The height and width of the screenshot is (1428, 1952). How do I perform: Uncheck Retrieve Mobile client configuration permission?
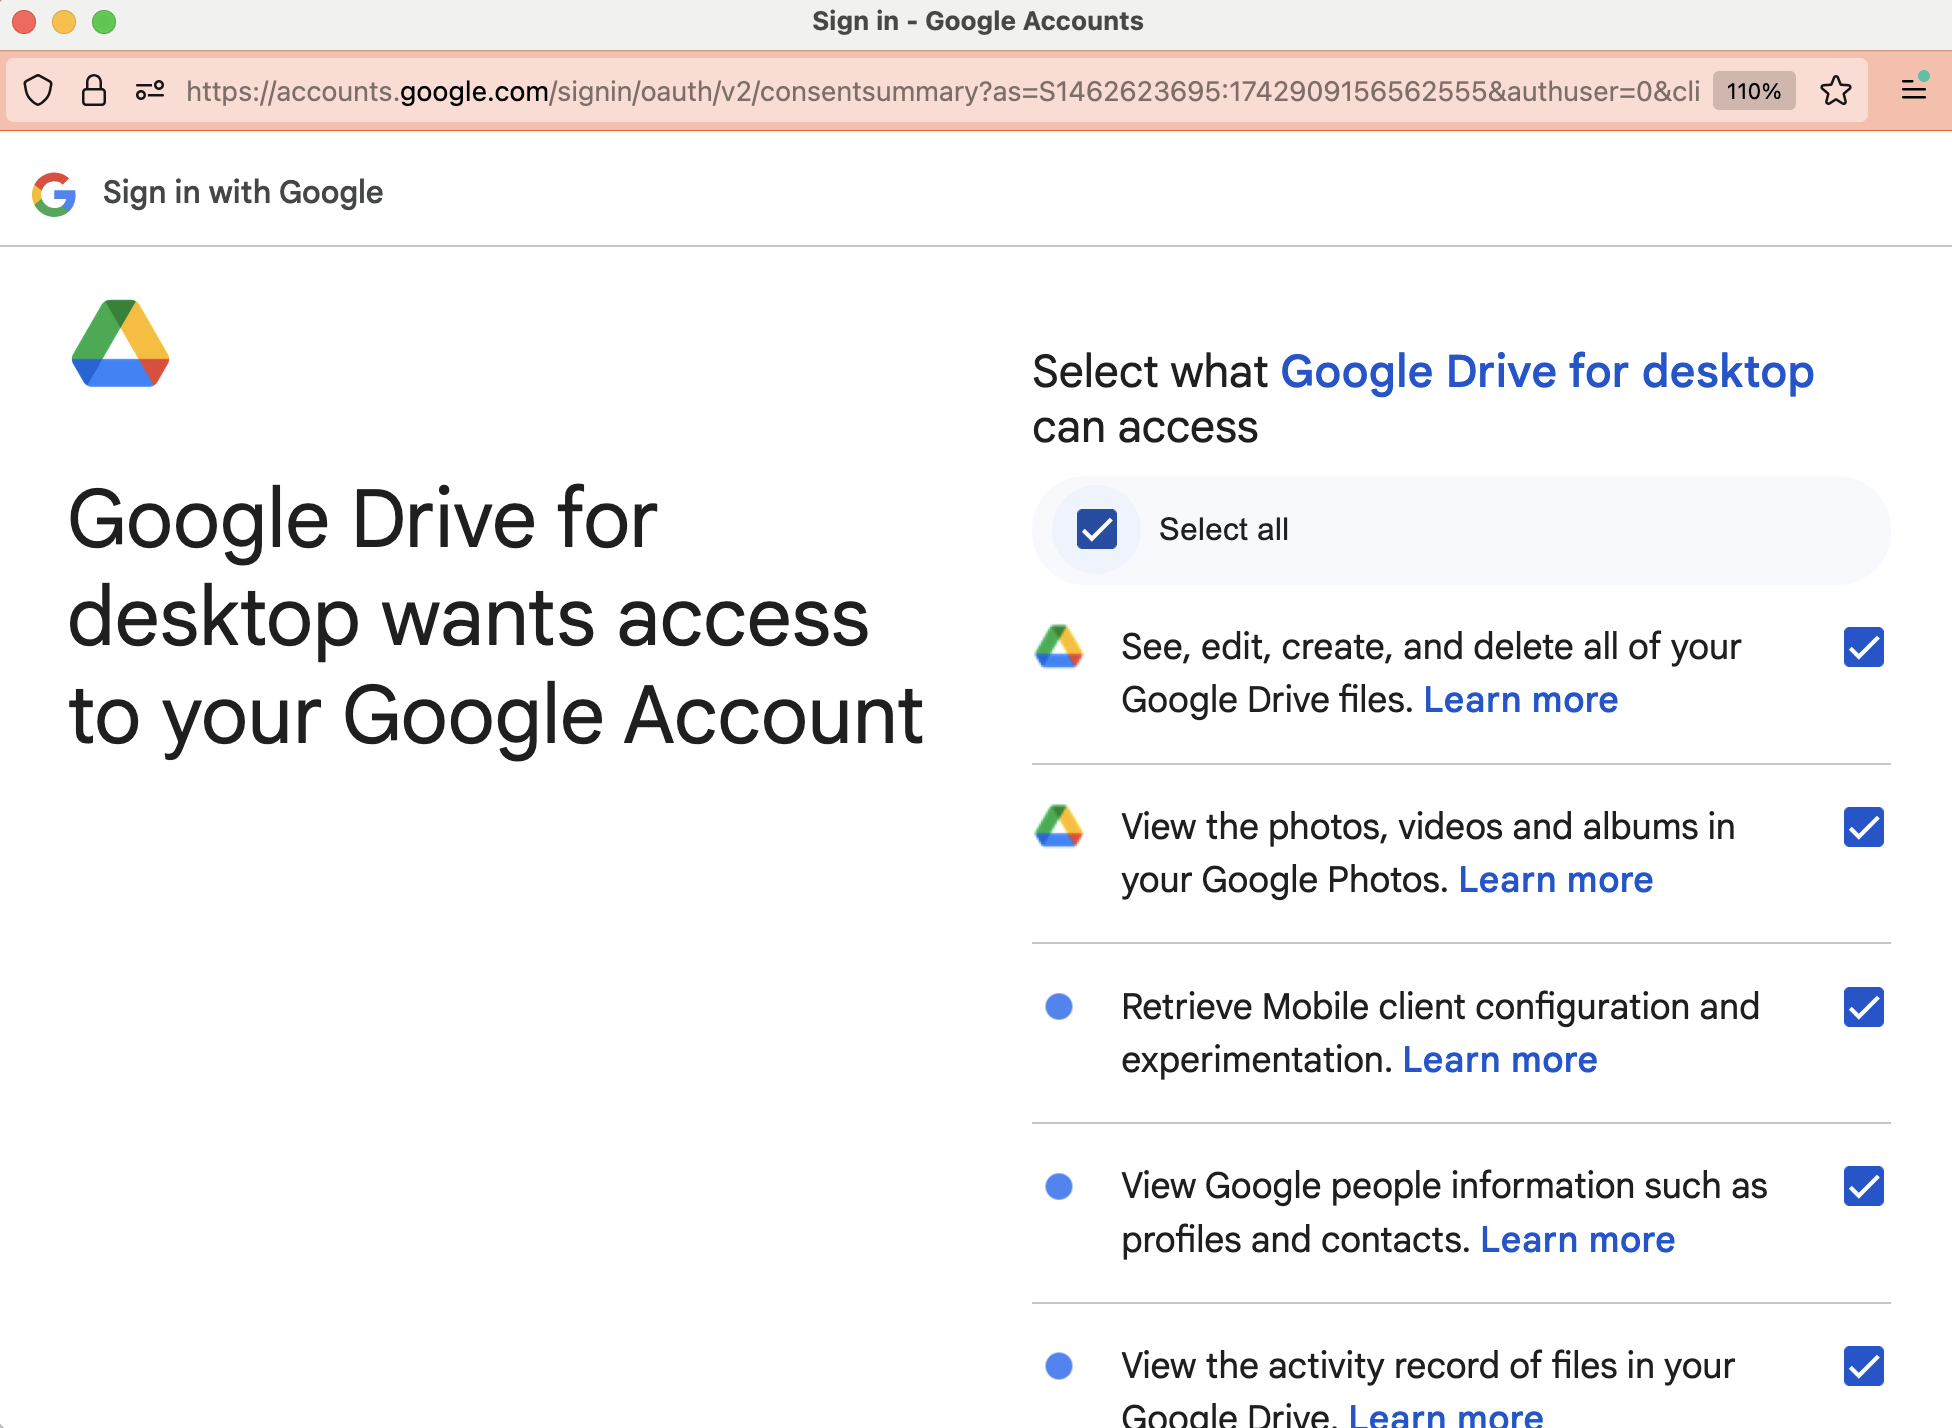[x=1863, y=1008]
